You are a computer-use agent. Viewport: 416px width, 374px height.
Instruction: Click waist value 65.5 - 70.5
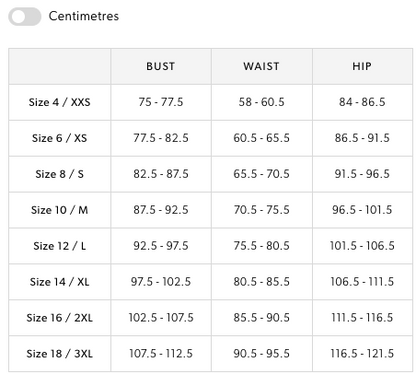coord(261,174)
